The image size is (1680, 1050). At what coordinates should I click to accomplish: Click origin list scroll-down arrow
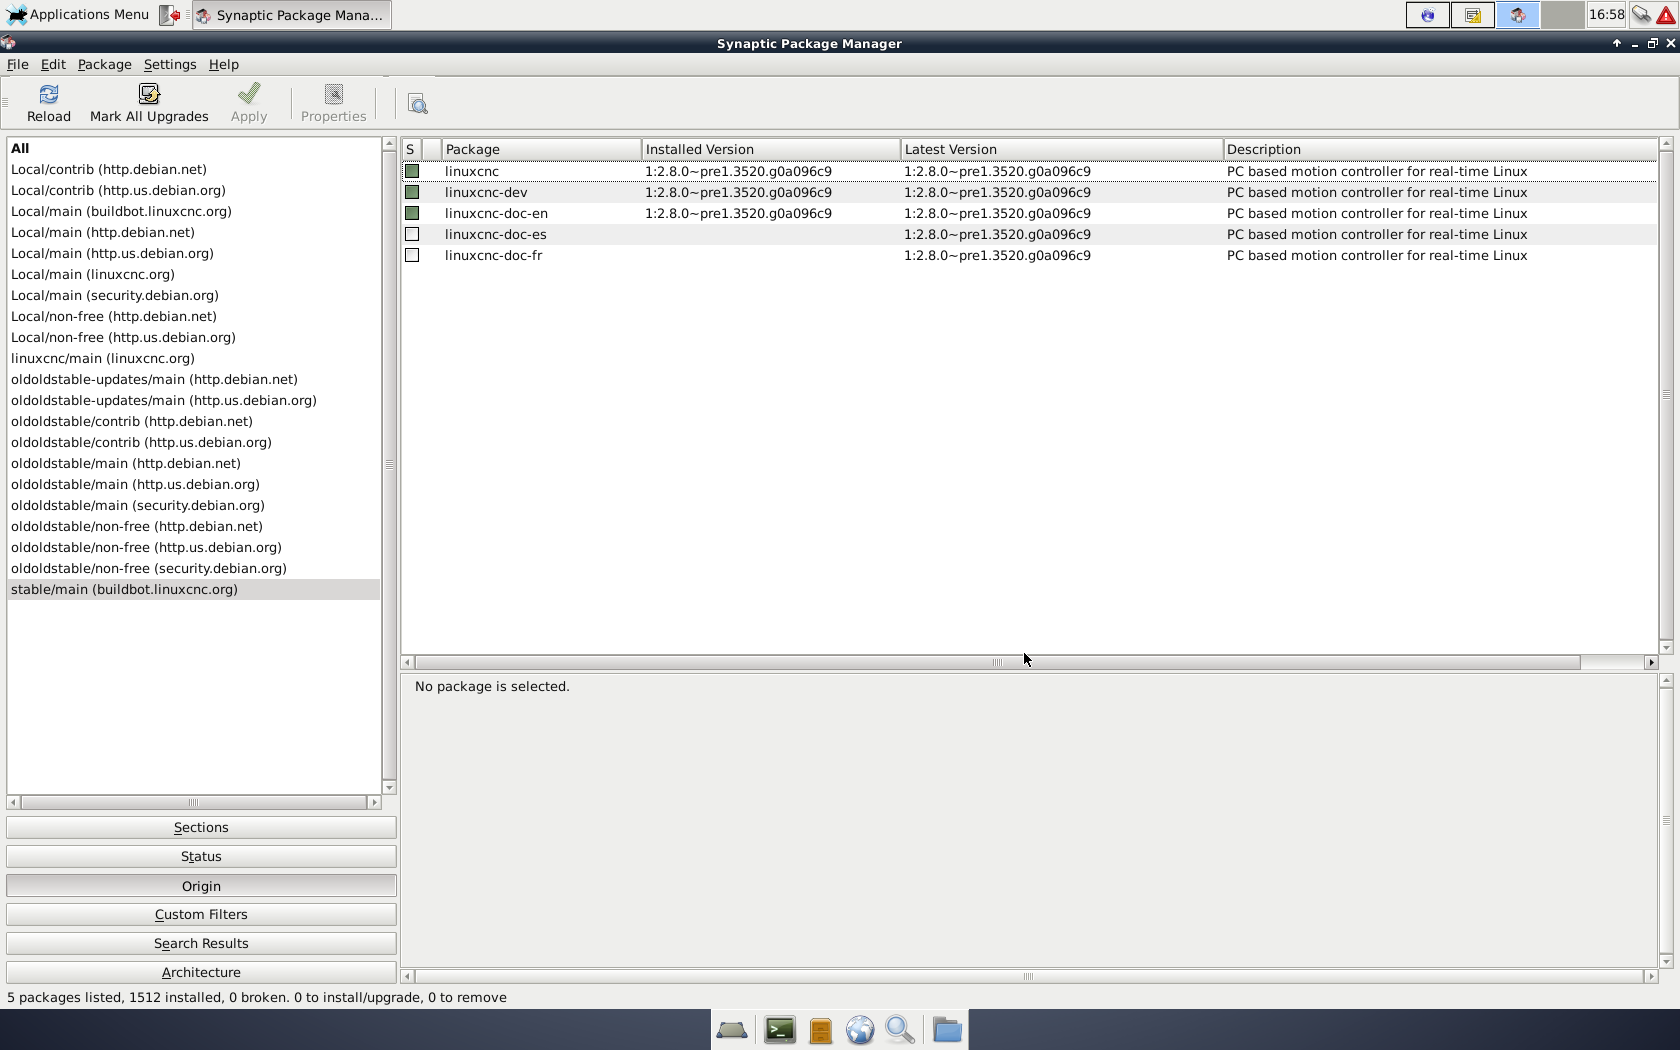click(389, 788)
